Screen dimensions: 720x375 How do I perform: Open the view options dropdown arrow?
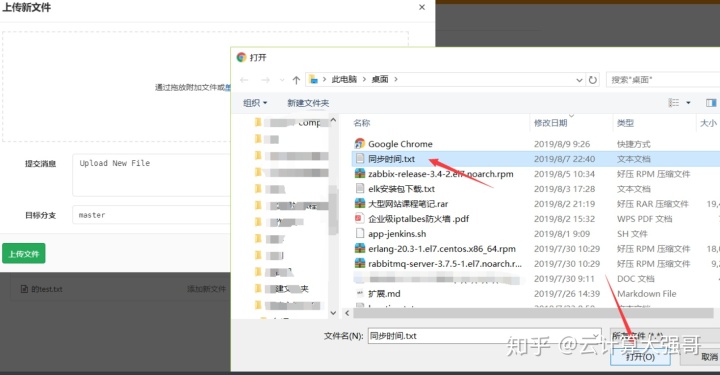point(688,103)
